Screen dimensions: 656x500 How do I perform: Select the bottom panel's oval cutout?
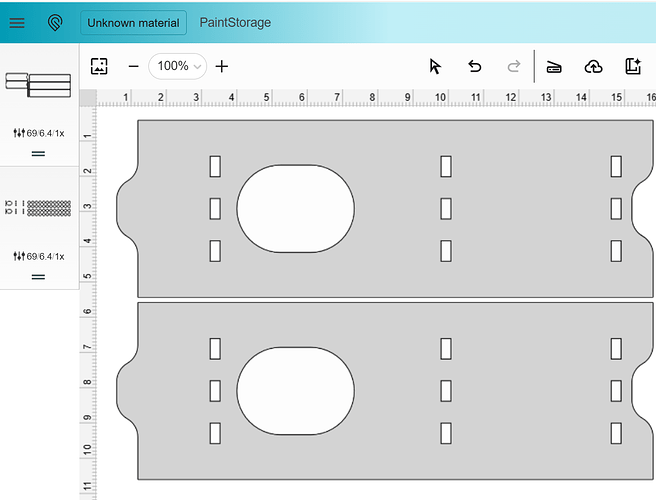295,391
